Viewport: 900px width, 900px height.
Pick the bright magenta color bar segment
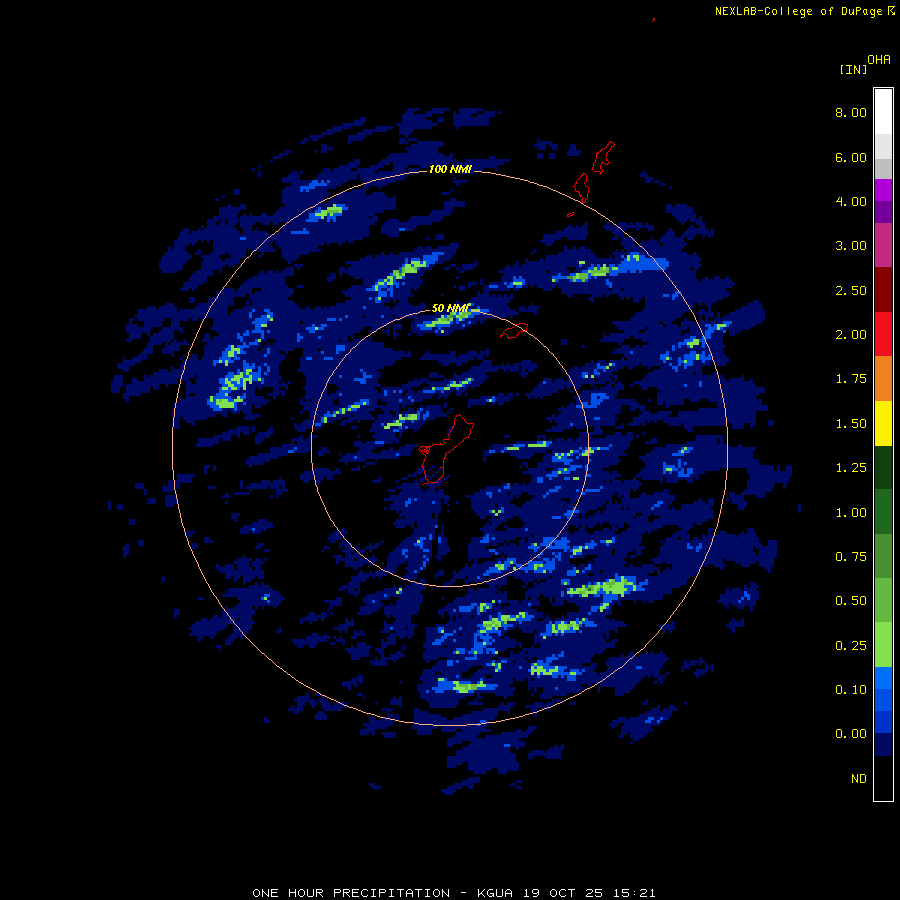click(x=883, y=190)
